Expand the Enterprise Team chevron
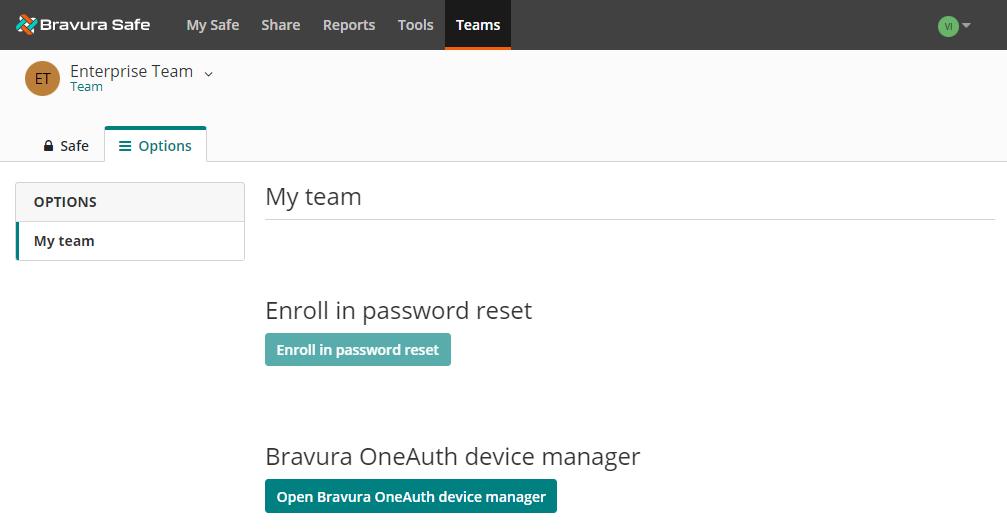The width and height of the screenshot is (1007, 532). (209, 73)
